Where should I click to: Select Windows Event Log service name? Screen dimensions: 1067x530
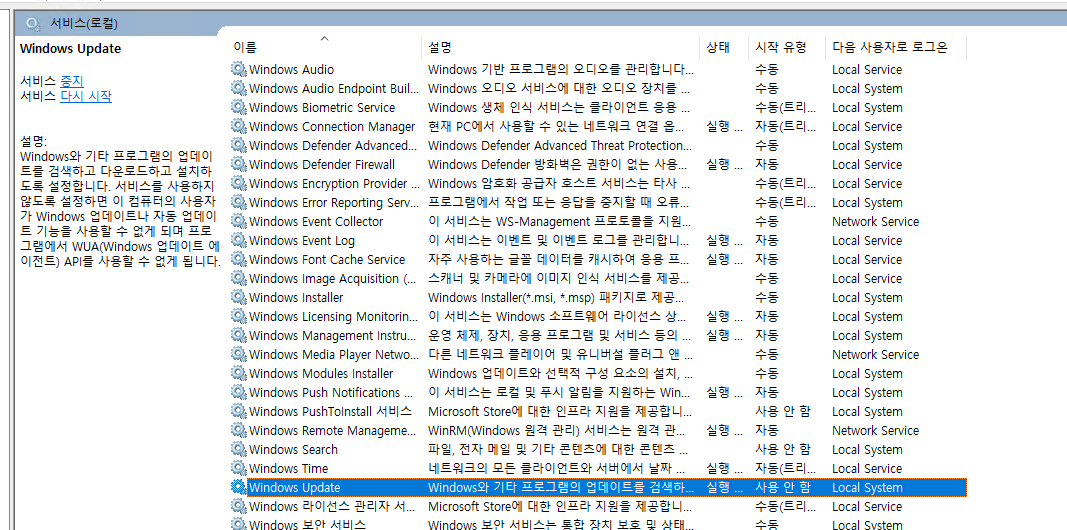[301, 241]
